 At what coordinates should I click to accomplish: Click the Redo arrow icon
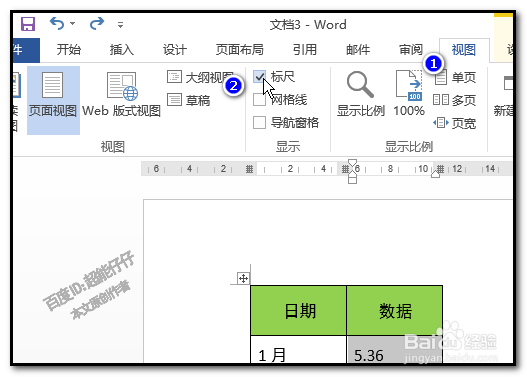(97, 24)
